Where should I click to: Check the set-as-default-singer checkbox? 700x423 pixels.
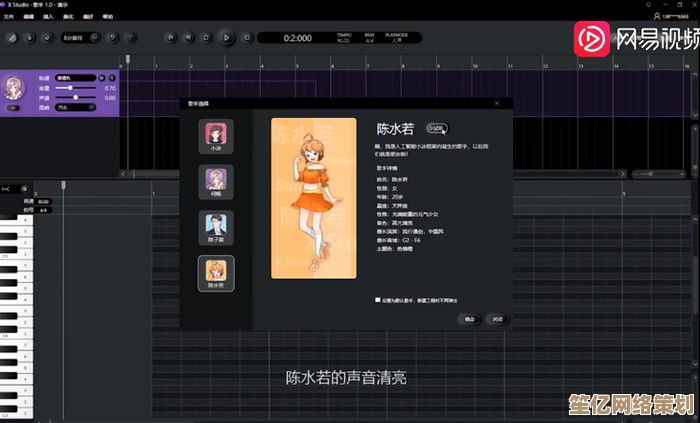pyautogui.click(x=377, y=299)
